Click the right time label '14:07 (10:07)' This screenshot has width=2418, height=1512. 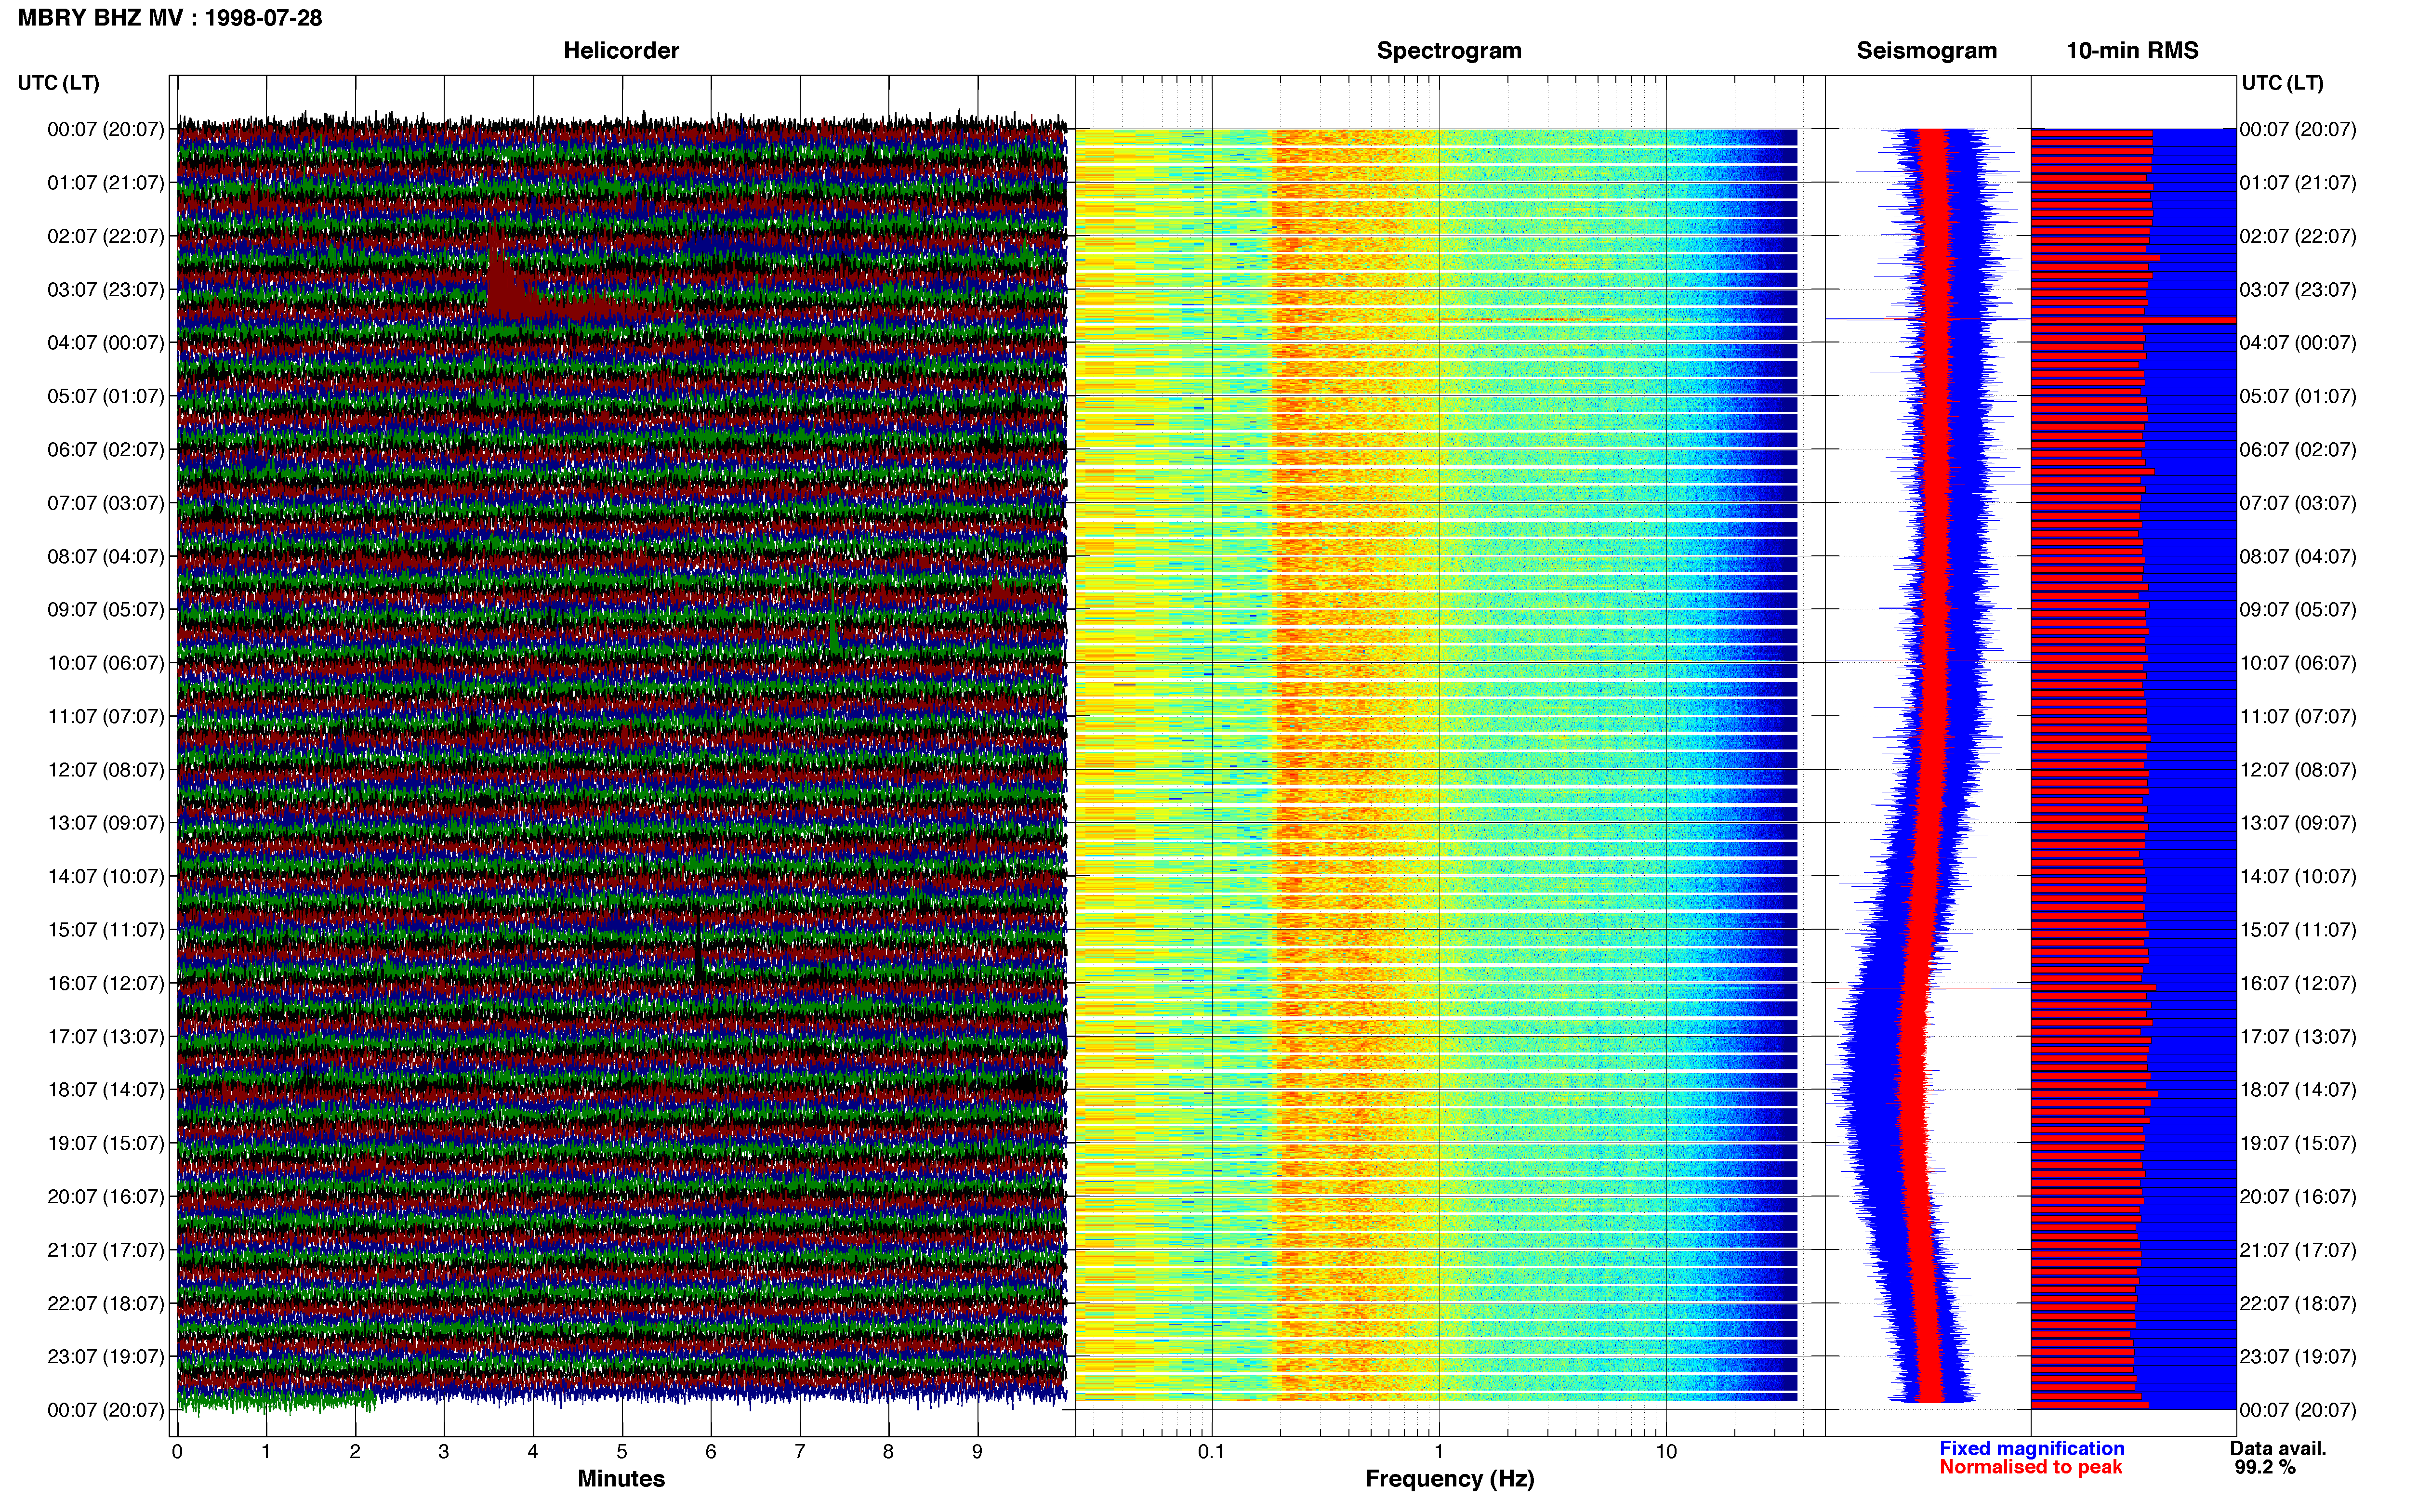point(2298,877)
